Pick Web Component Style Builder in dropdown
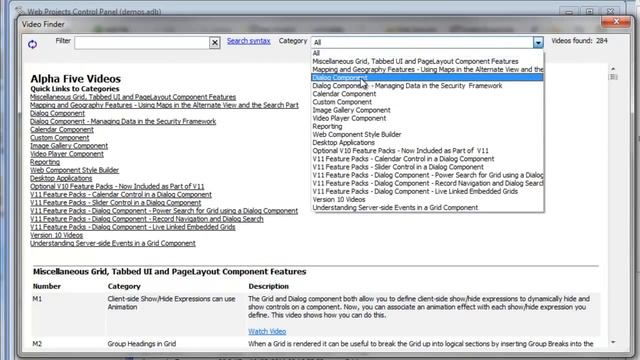640x360 pixels. click(427, 134)
